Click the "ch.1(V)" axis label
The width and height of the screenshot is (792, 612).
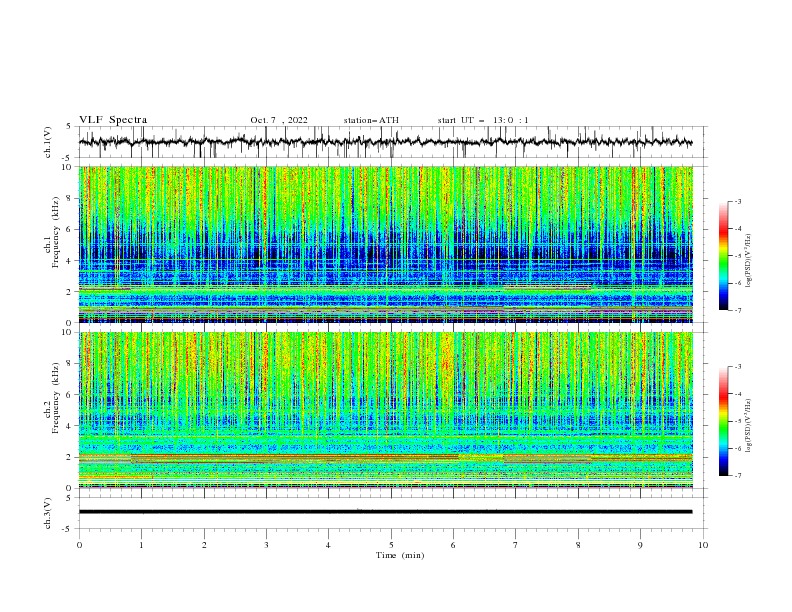pyautogui.click(x=48, y=142)
